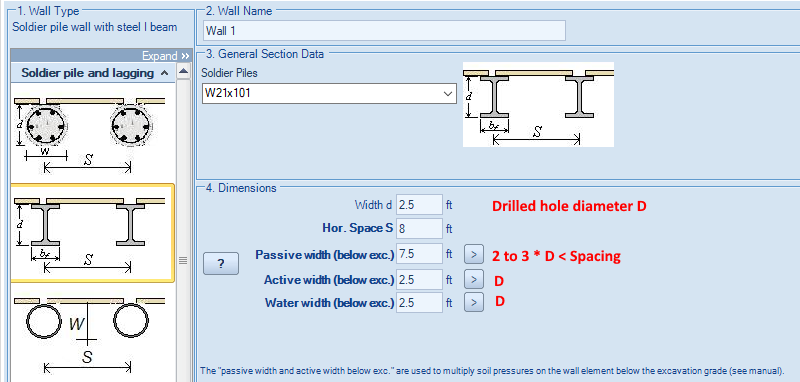The width and height of the screenshot is (800, 382).
Task: Open the help question mark button
Action: click(x=220, y=264)
